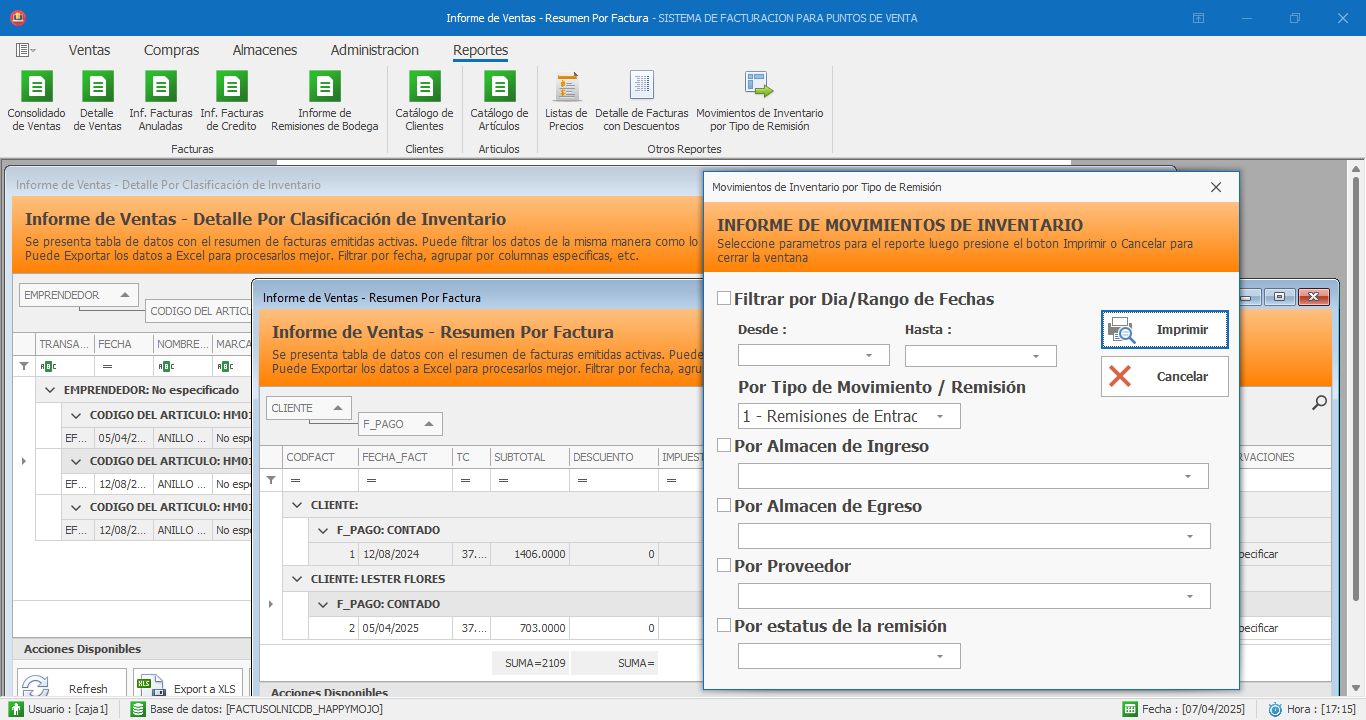This screenshot has height=720, width=1366.
Task: Click the Cancelar button
Action: click(1165, 376)
